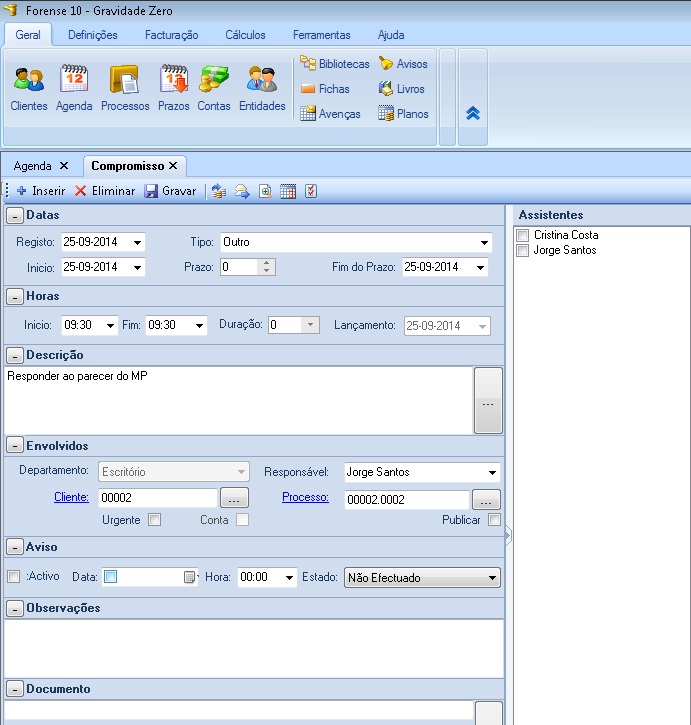Open Planos from the ribbon

(x=403, y=113)
